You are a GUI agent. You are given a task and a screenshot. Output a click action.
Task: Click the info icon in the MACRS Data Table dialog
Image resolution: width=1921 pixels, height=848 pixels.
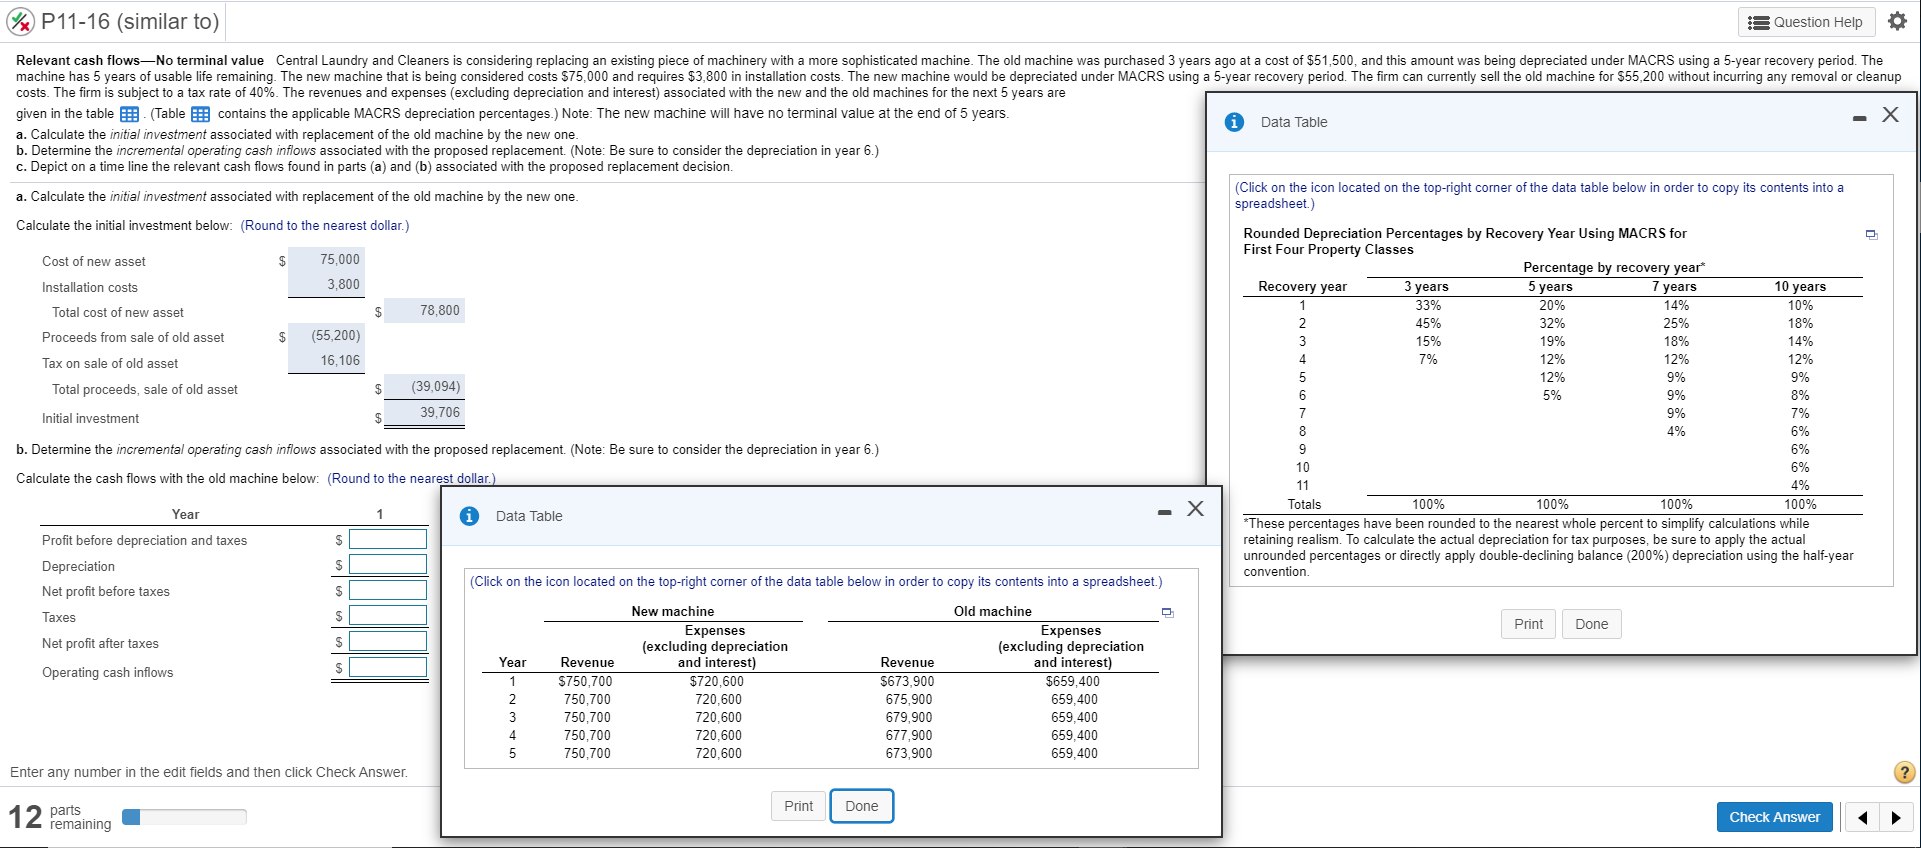pos(1235,122)
